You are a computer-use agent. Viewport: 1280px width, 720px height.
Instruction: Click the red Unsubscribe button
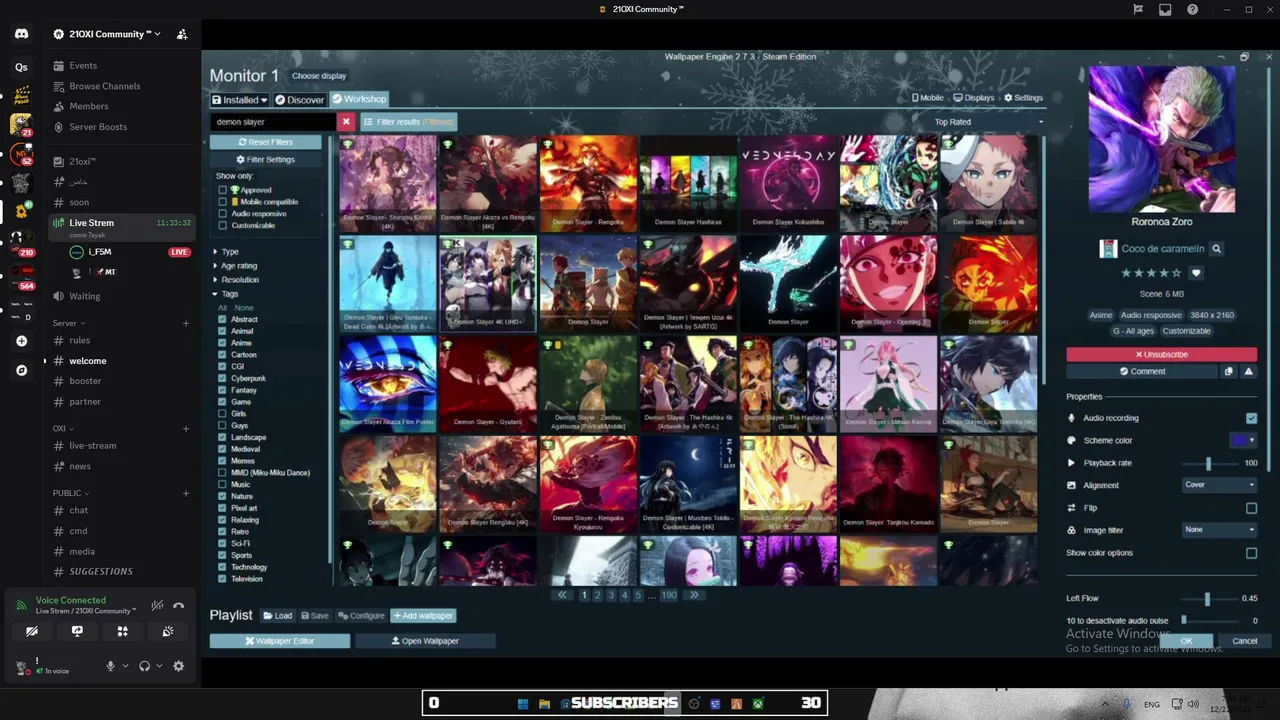tap(1161, 354)
